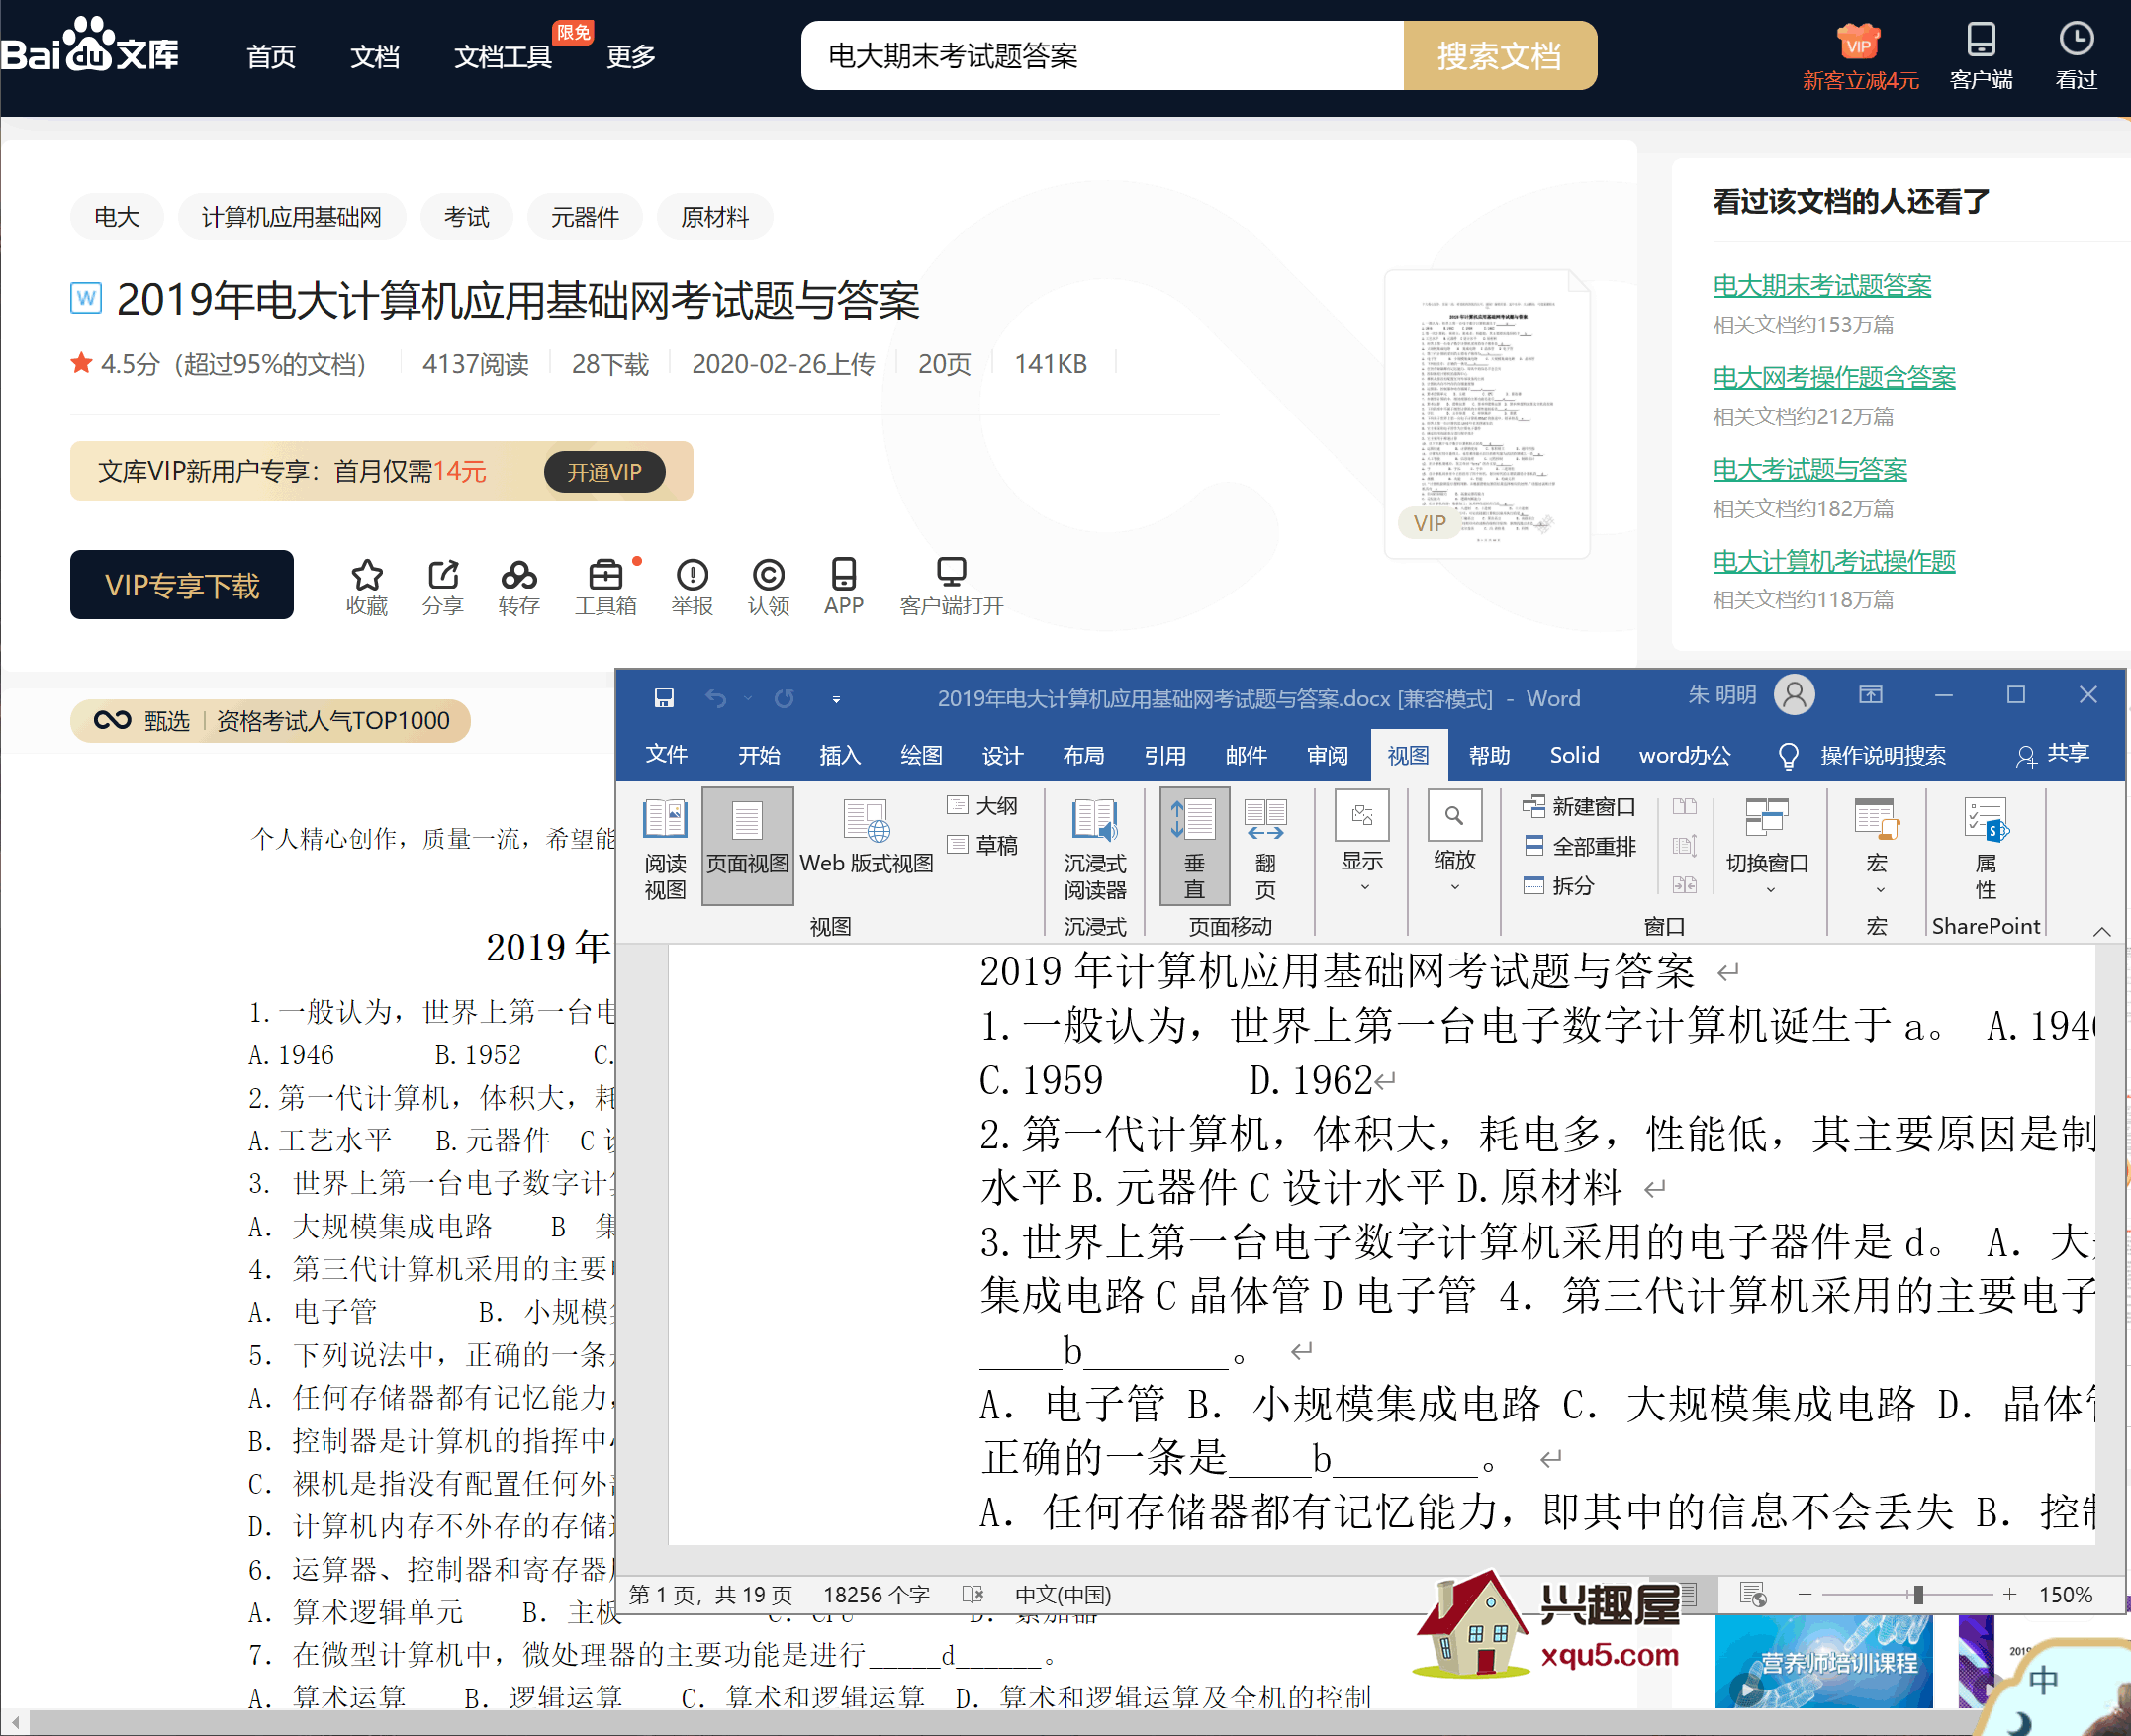
Task: Click zoom out minus in status bar
Action: (x=1805, y=1594)
